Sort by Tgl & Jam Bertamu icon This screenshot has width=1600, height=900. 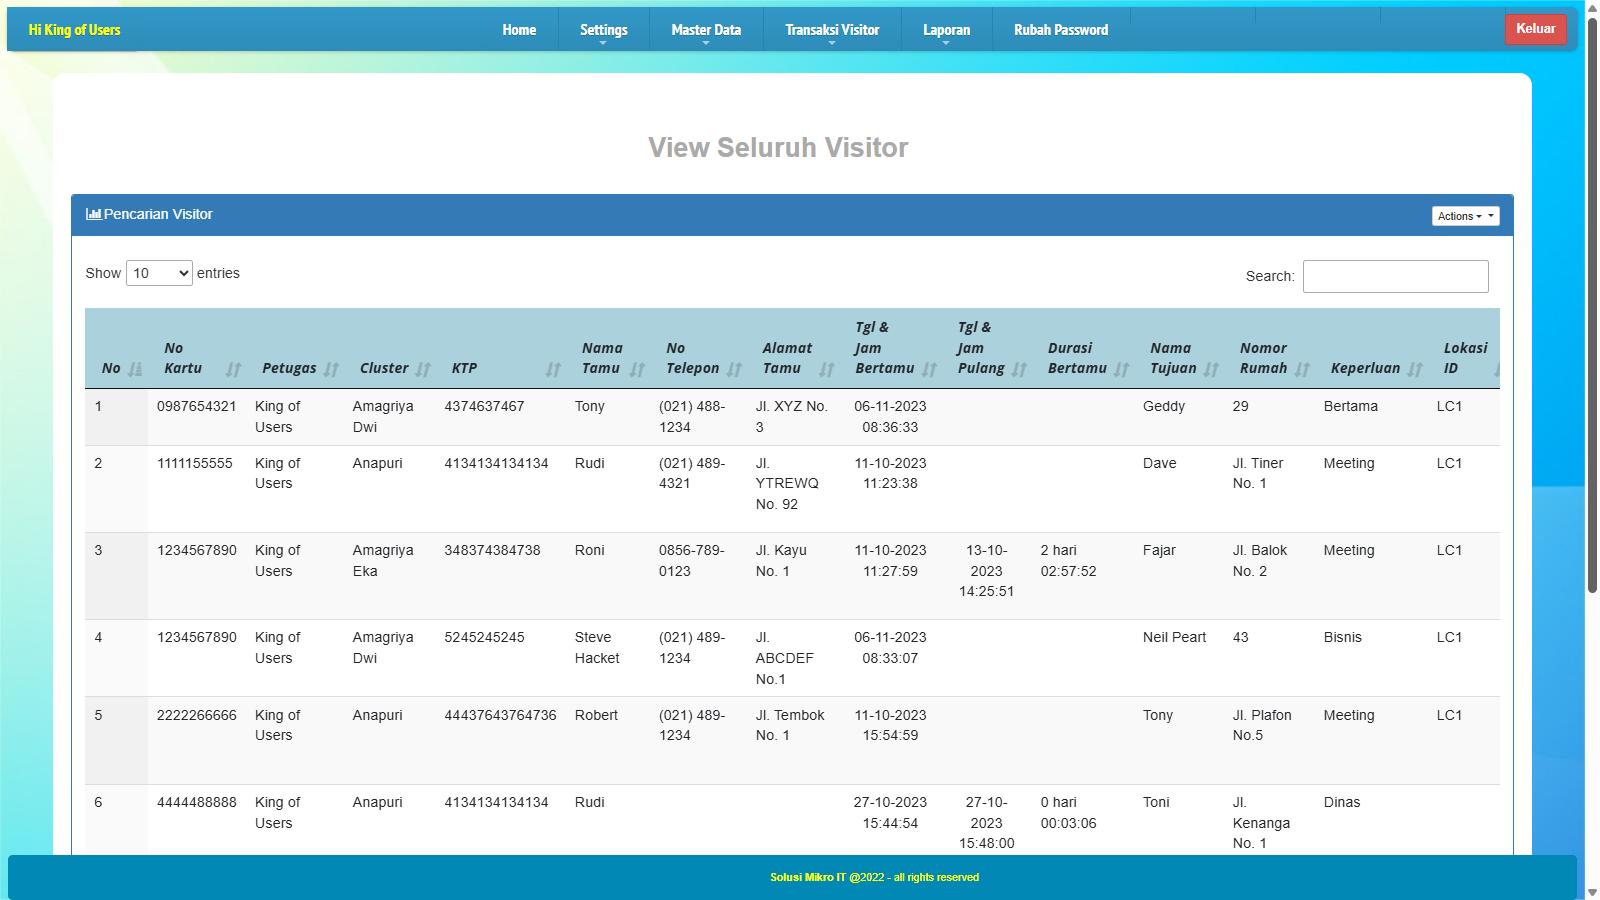click(929, 369)
